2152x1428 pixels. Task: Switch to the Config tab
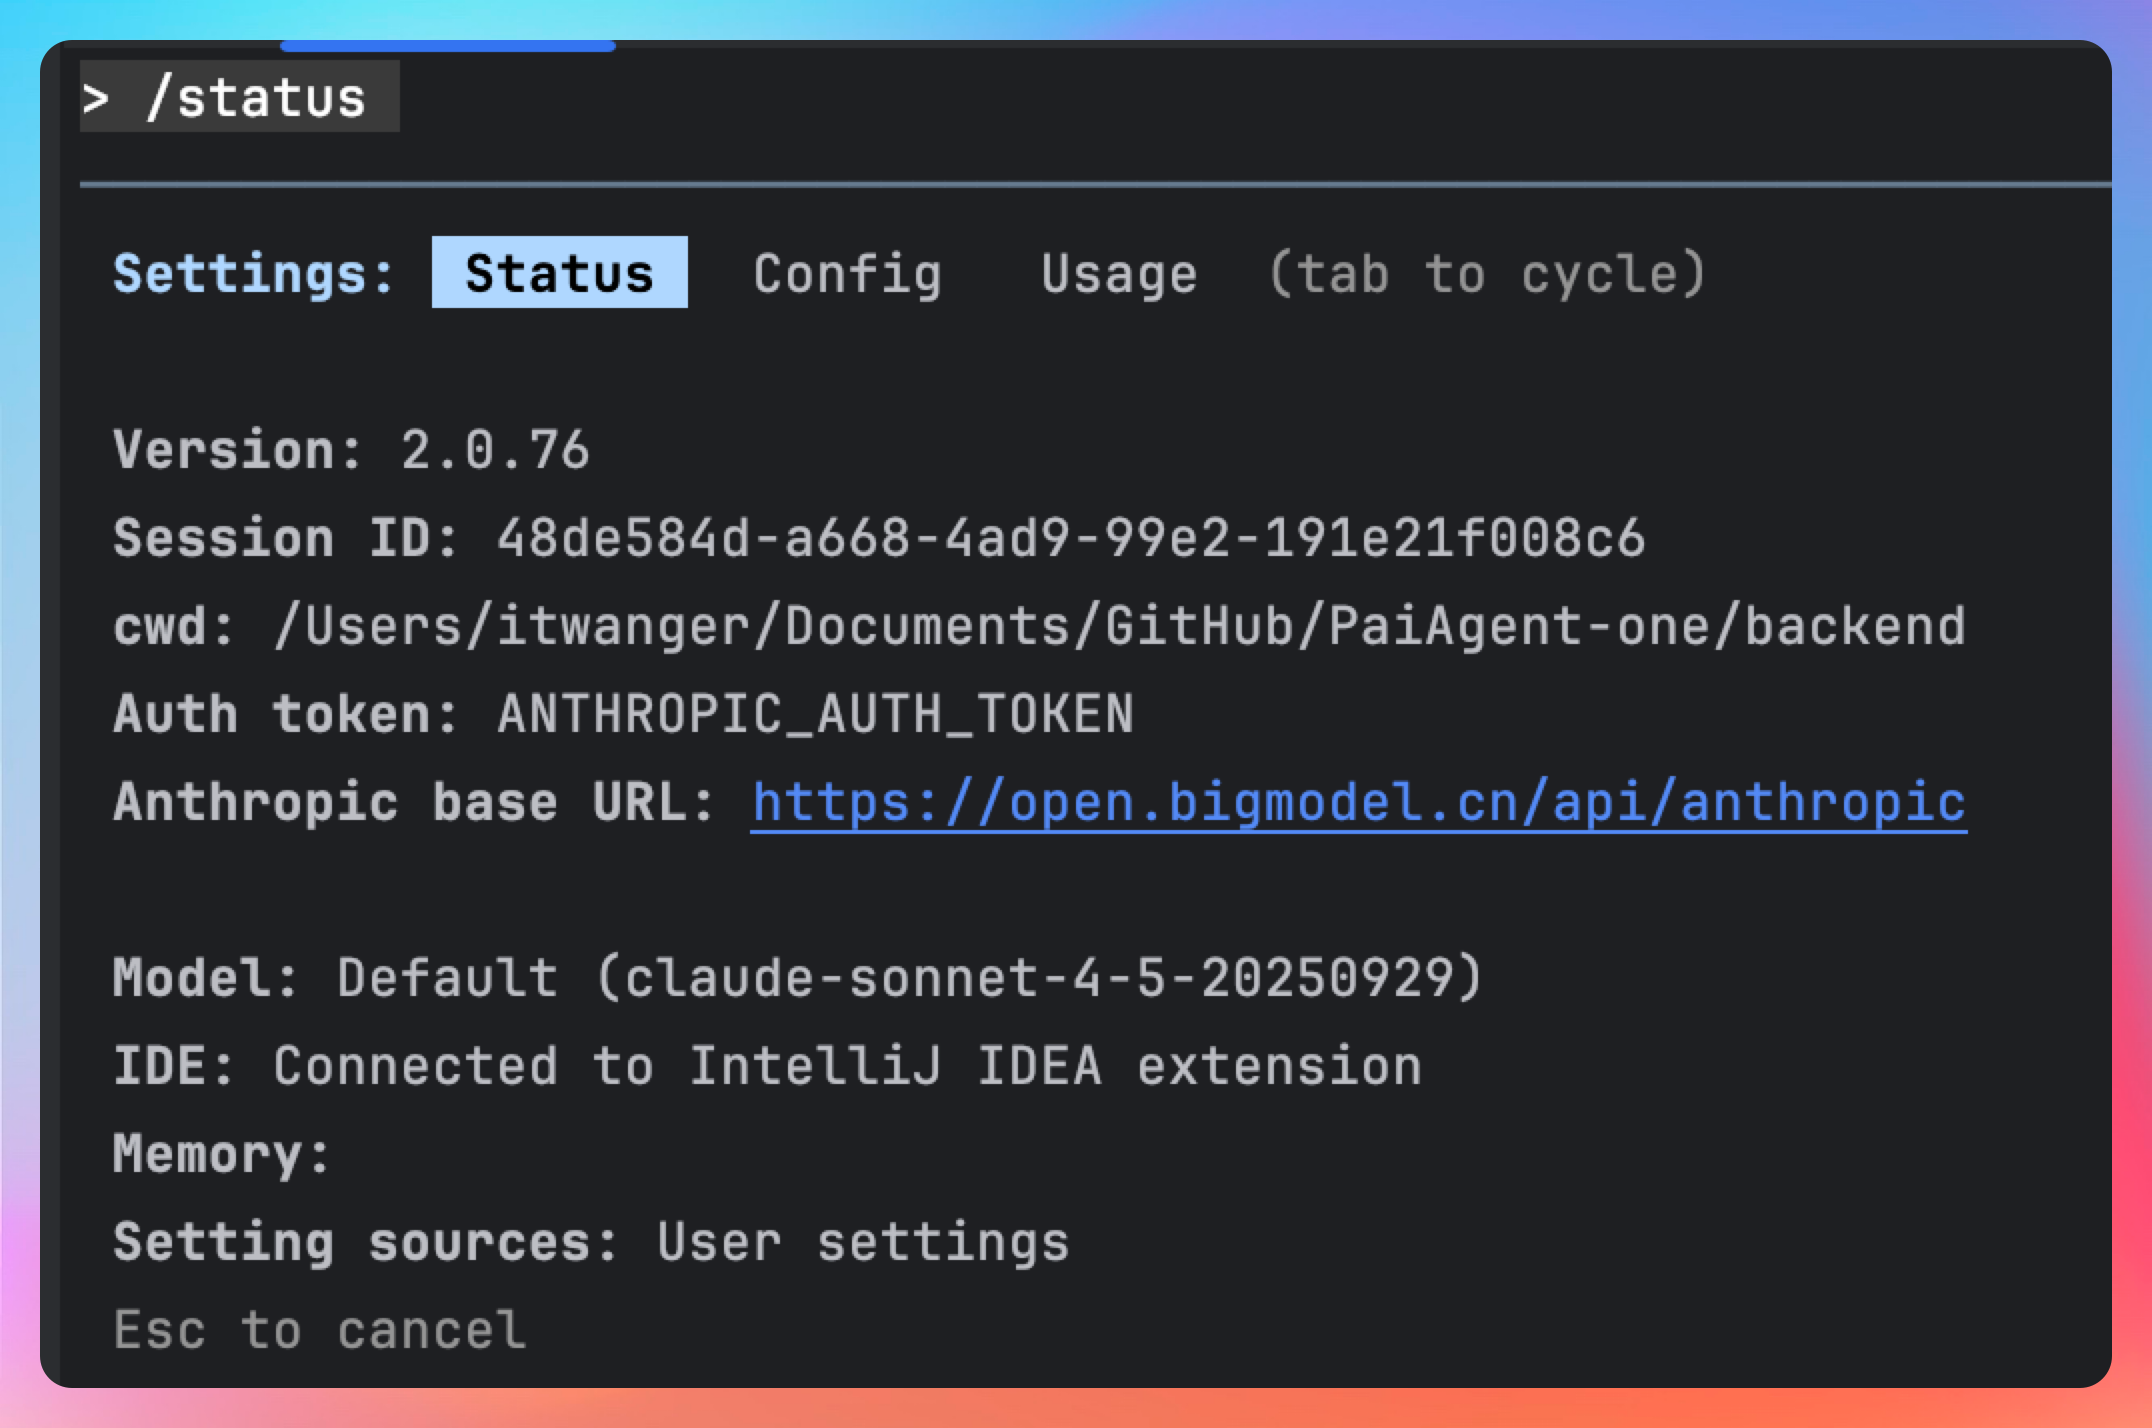847,274
